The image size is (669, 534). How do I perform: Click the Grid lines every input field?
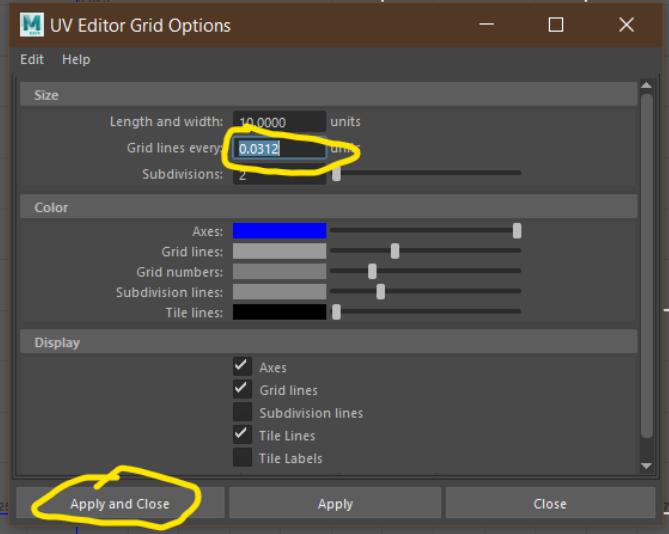click(x=279, y=148)
